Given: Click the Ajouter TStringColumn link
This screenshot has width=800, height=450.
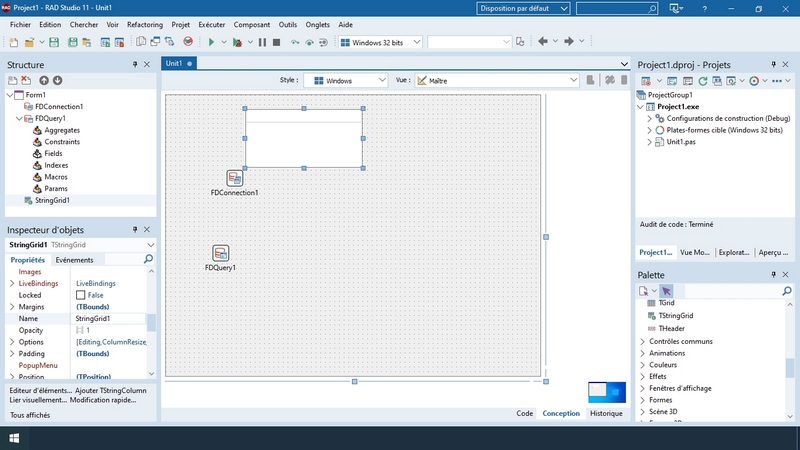Looking at the screenshot, I should [x=111, y=390].
